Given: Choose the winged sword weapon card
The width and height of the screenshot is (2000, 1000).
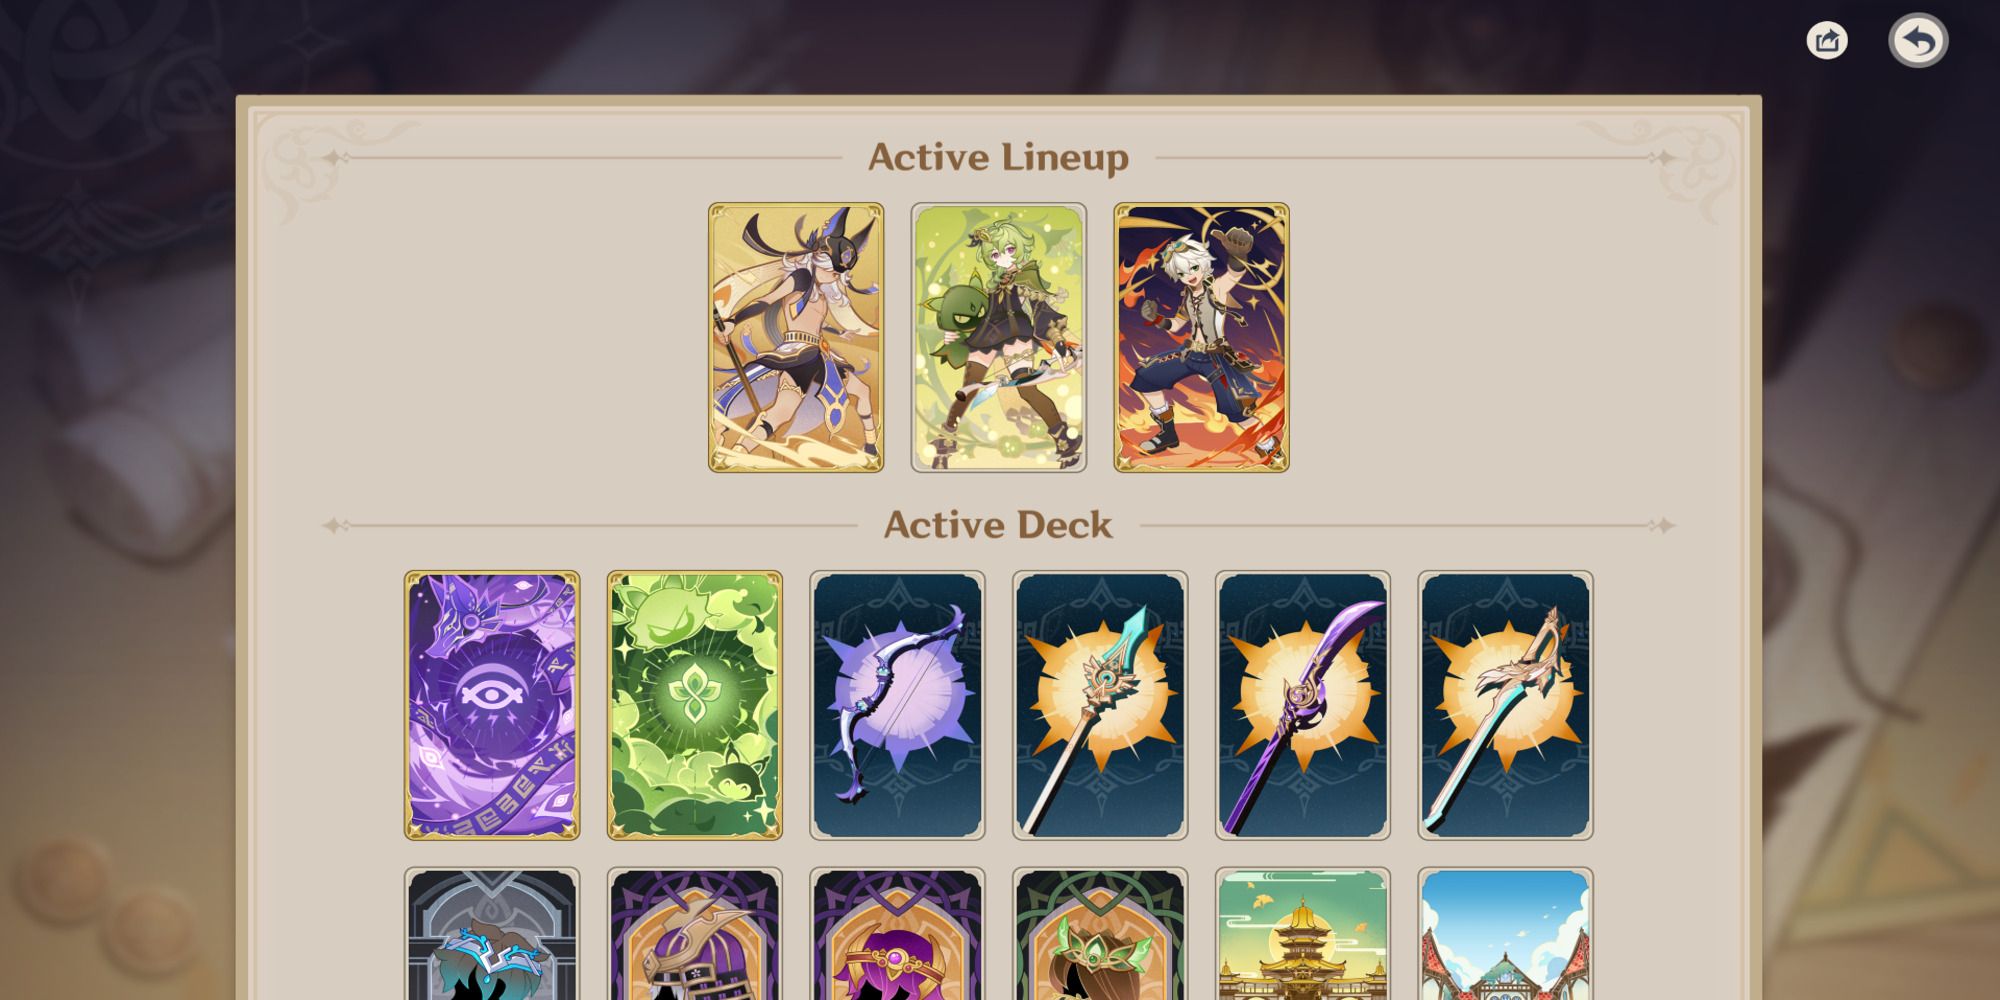Looking at the screenshot, I should pos(1506,706).
